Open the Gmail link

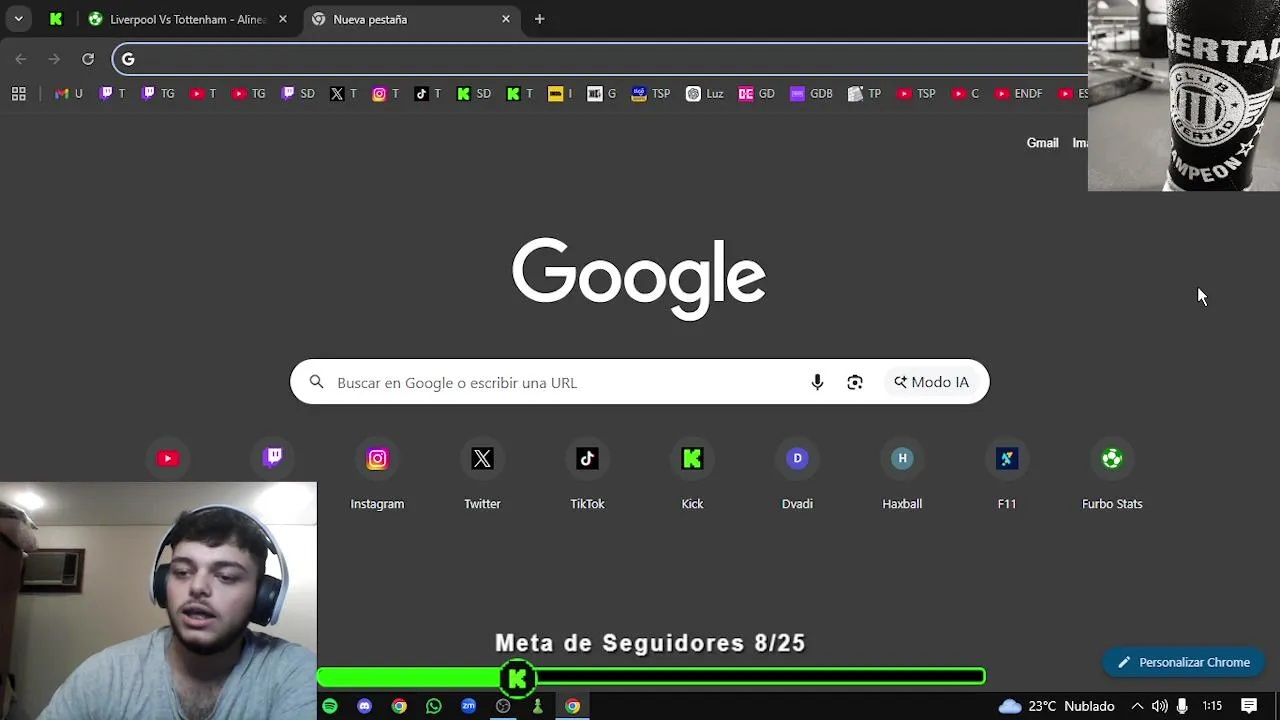coord(1042,143)
